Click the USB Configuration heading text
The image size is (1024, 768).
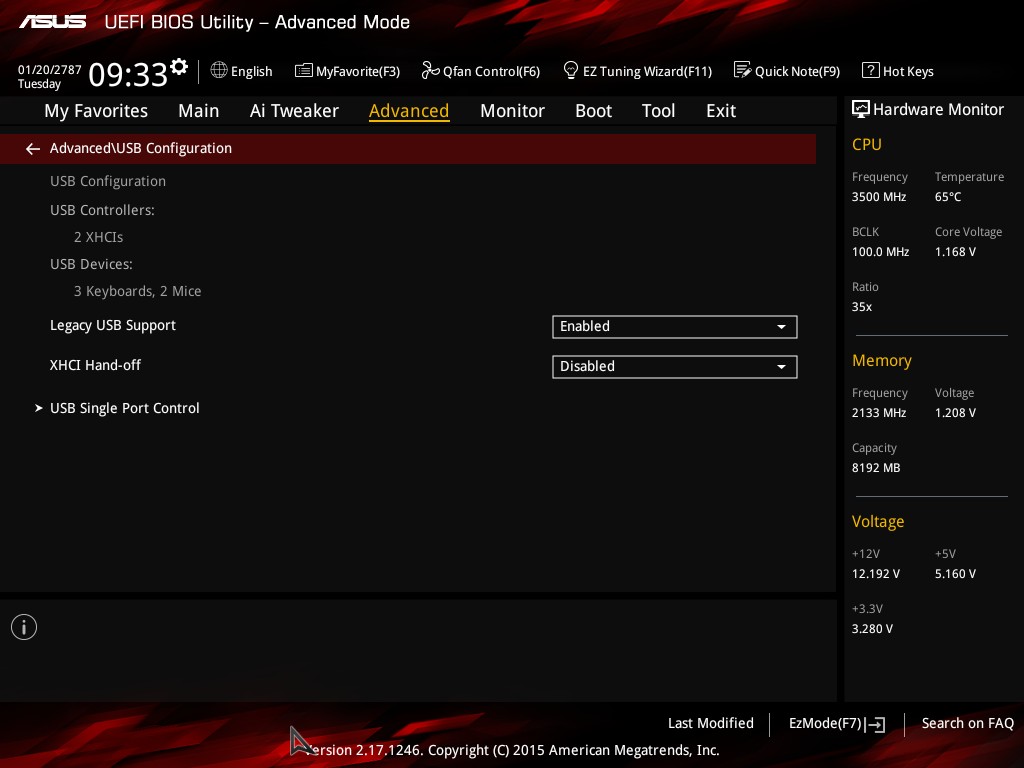tap(108, 182)
